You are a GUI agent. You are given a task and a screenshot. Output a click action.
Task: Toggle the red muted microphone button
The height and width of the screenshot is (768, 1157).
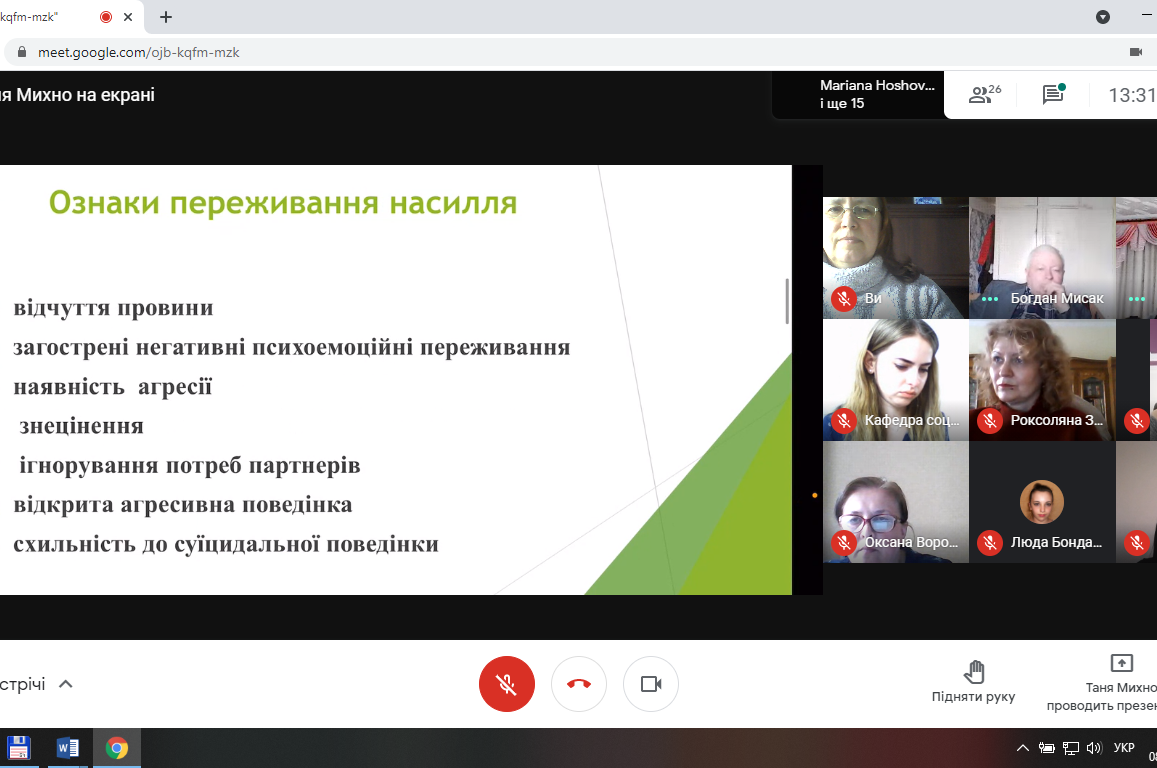(507, 684)
